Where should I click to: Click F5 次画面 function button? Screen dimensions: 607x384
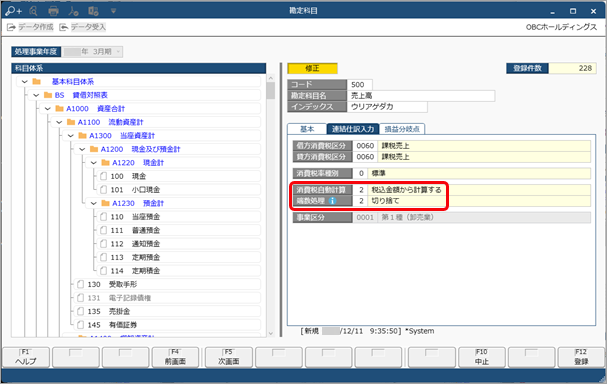229,357
